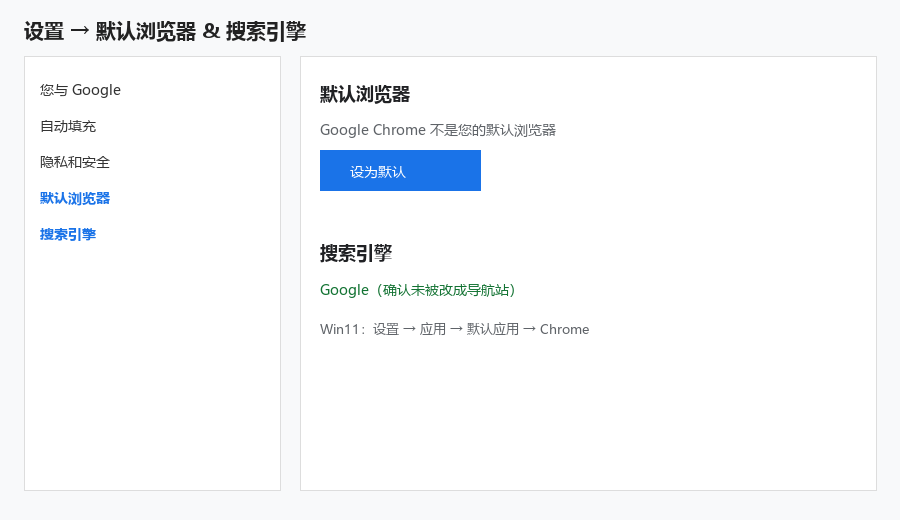Viewport: 900px width, 520px height.
Task: Click the page title 设置 → 默认浏览器 & 搜索引擎
Action: [x=165, y=31]
